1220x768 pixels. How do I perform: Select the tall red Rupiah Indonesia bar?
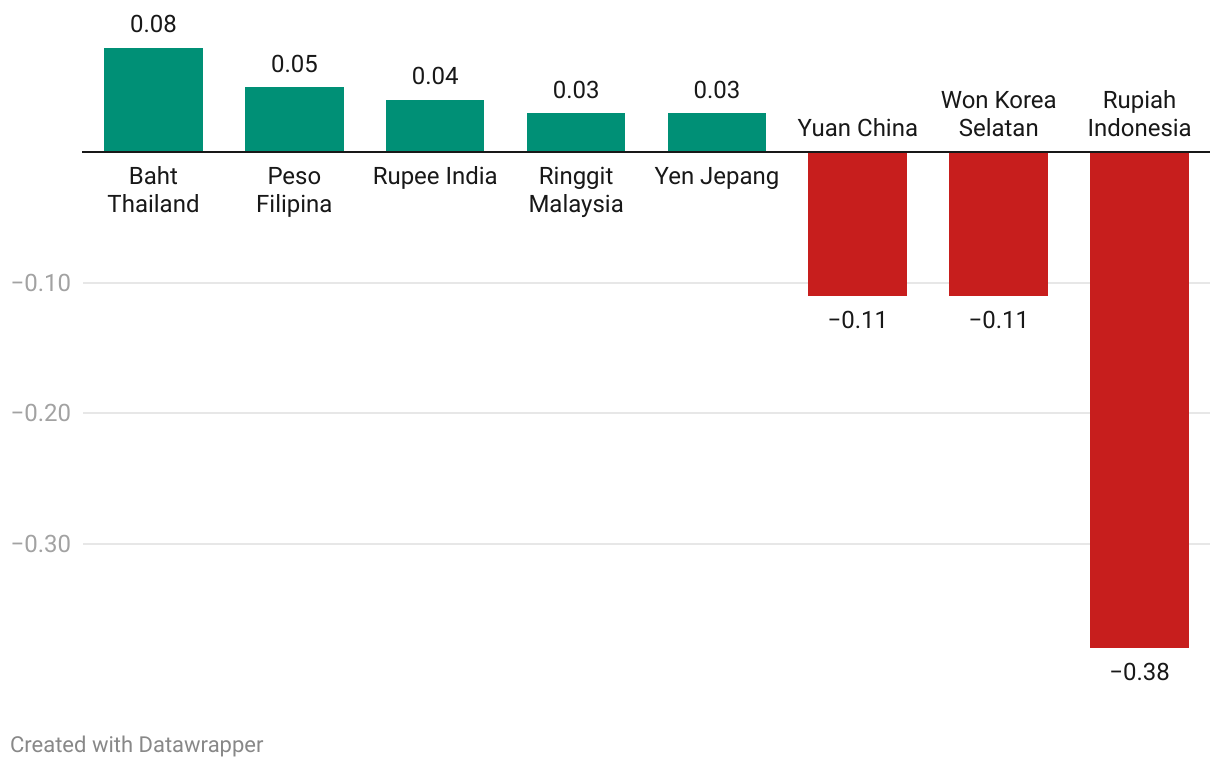click(1139, 400)
